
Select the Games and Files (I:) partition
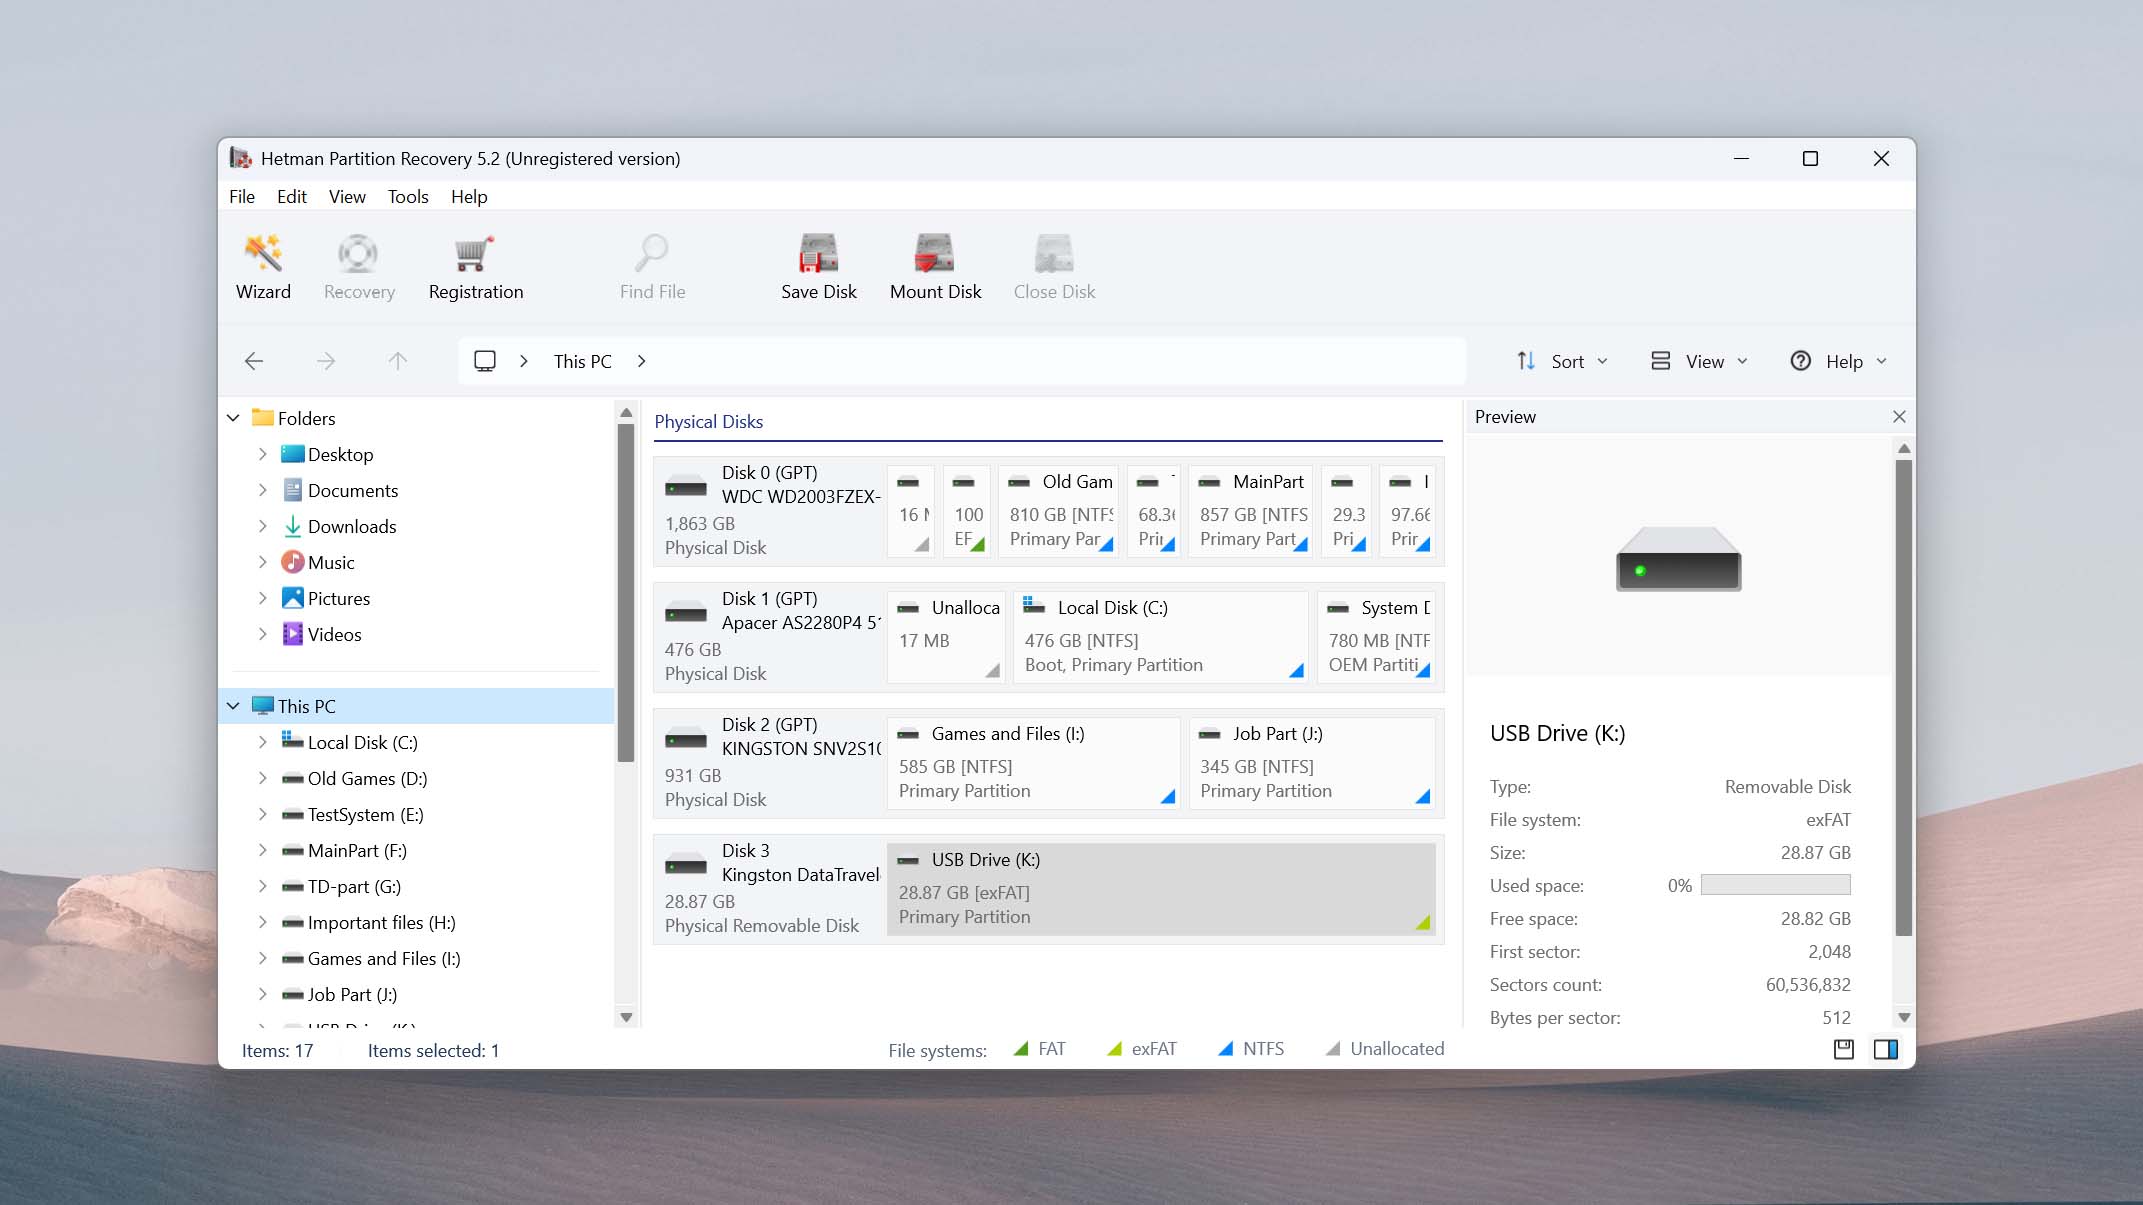[1033, 763]
